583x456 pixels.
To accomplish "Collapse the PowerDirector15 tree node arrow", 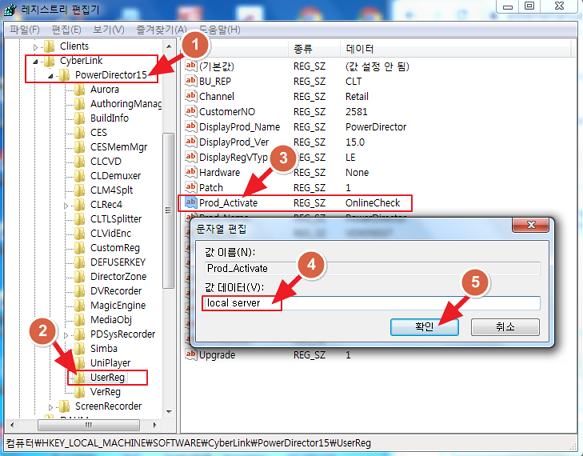I will point(51,76).
